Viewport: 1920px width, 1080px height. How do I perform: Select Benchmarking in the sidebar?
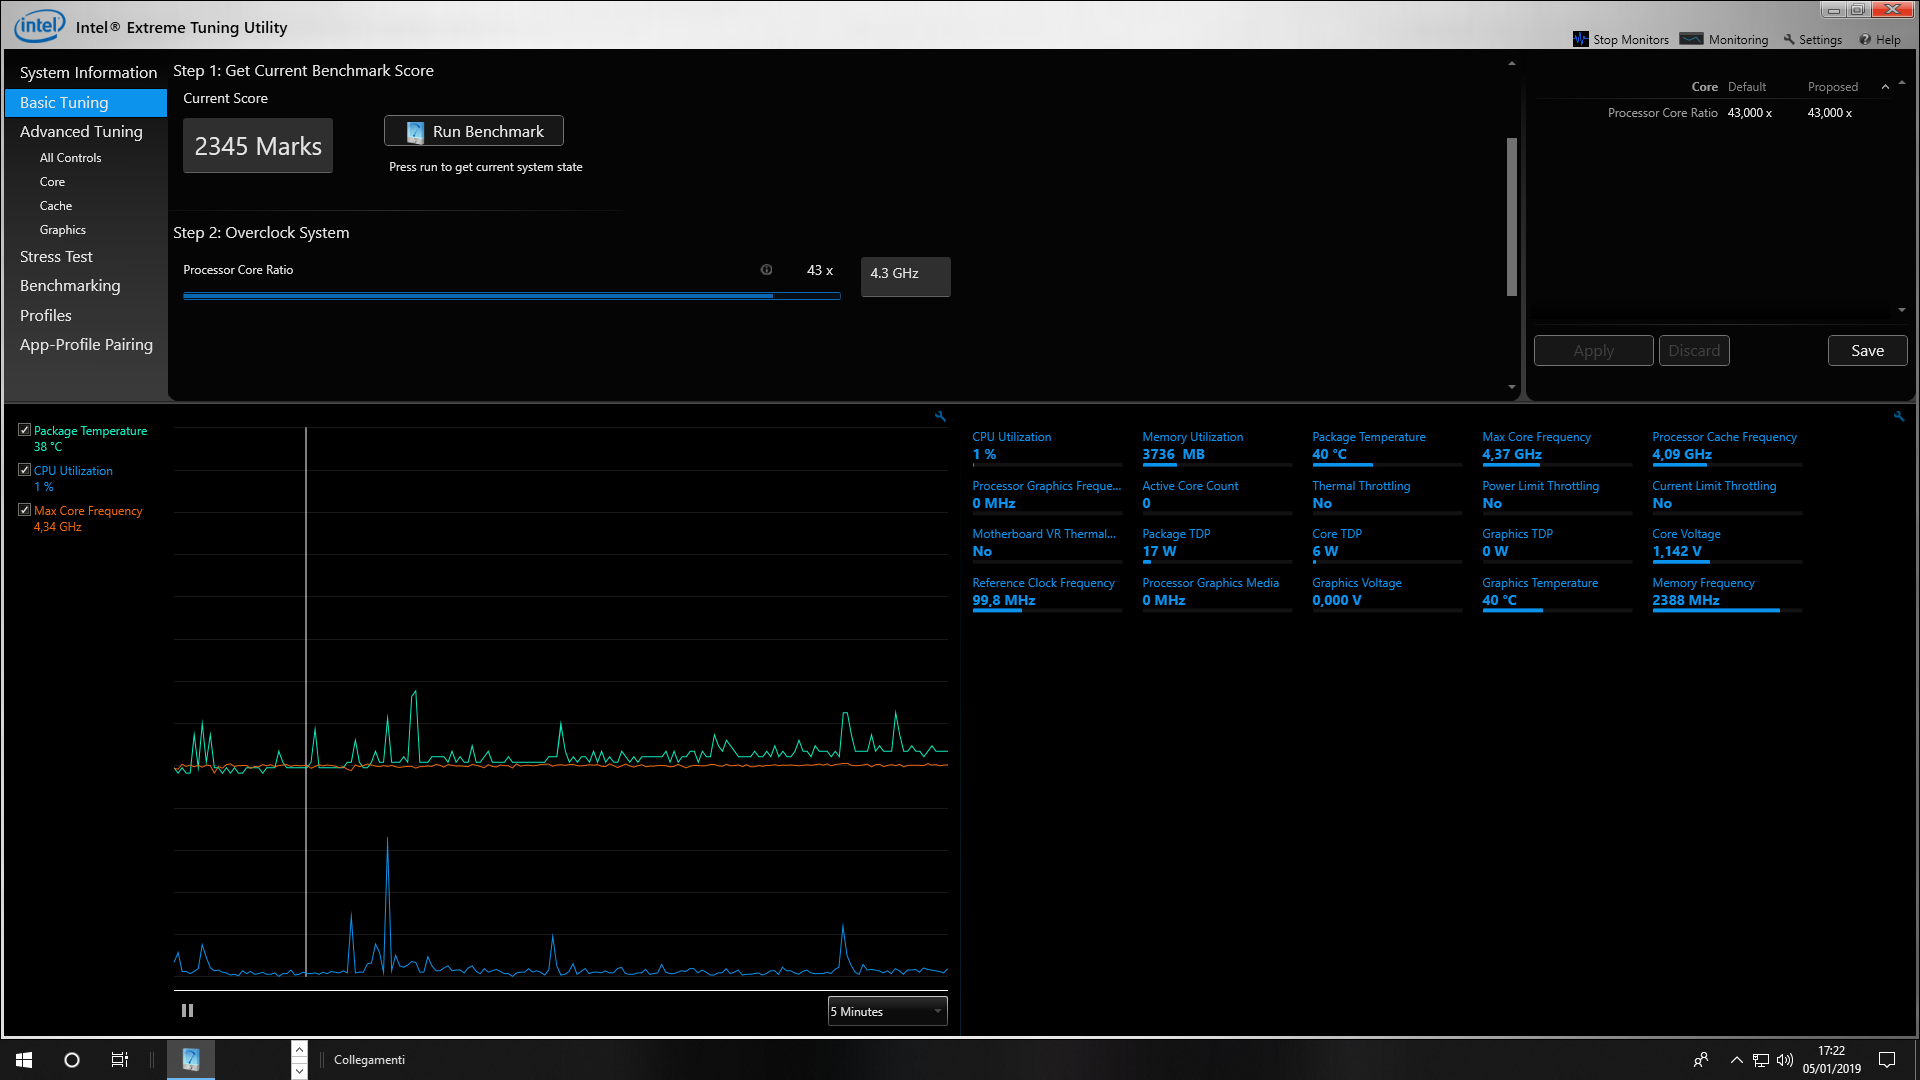pyautogui.click(x=70, y=286)
